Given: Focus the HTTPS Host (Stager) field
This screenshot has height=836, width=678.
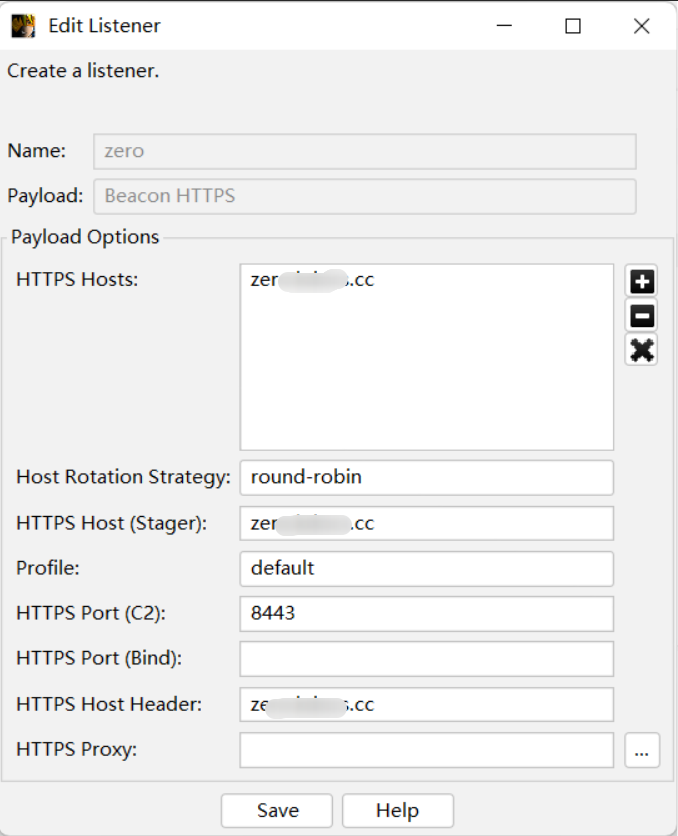Looking at the screenshot, I should [426, 523].
